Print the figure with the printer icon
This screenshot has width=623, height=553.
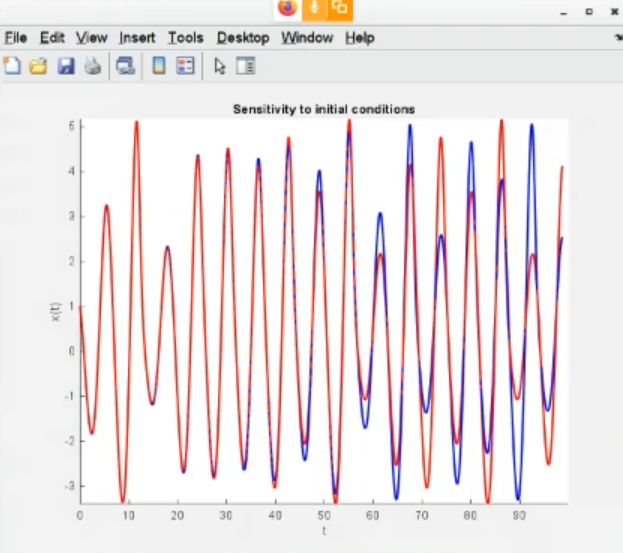(92, 67)
